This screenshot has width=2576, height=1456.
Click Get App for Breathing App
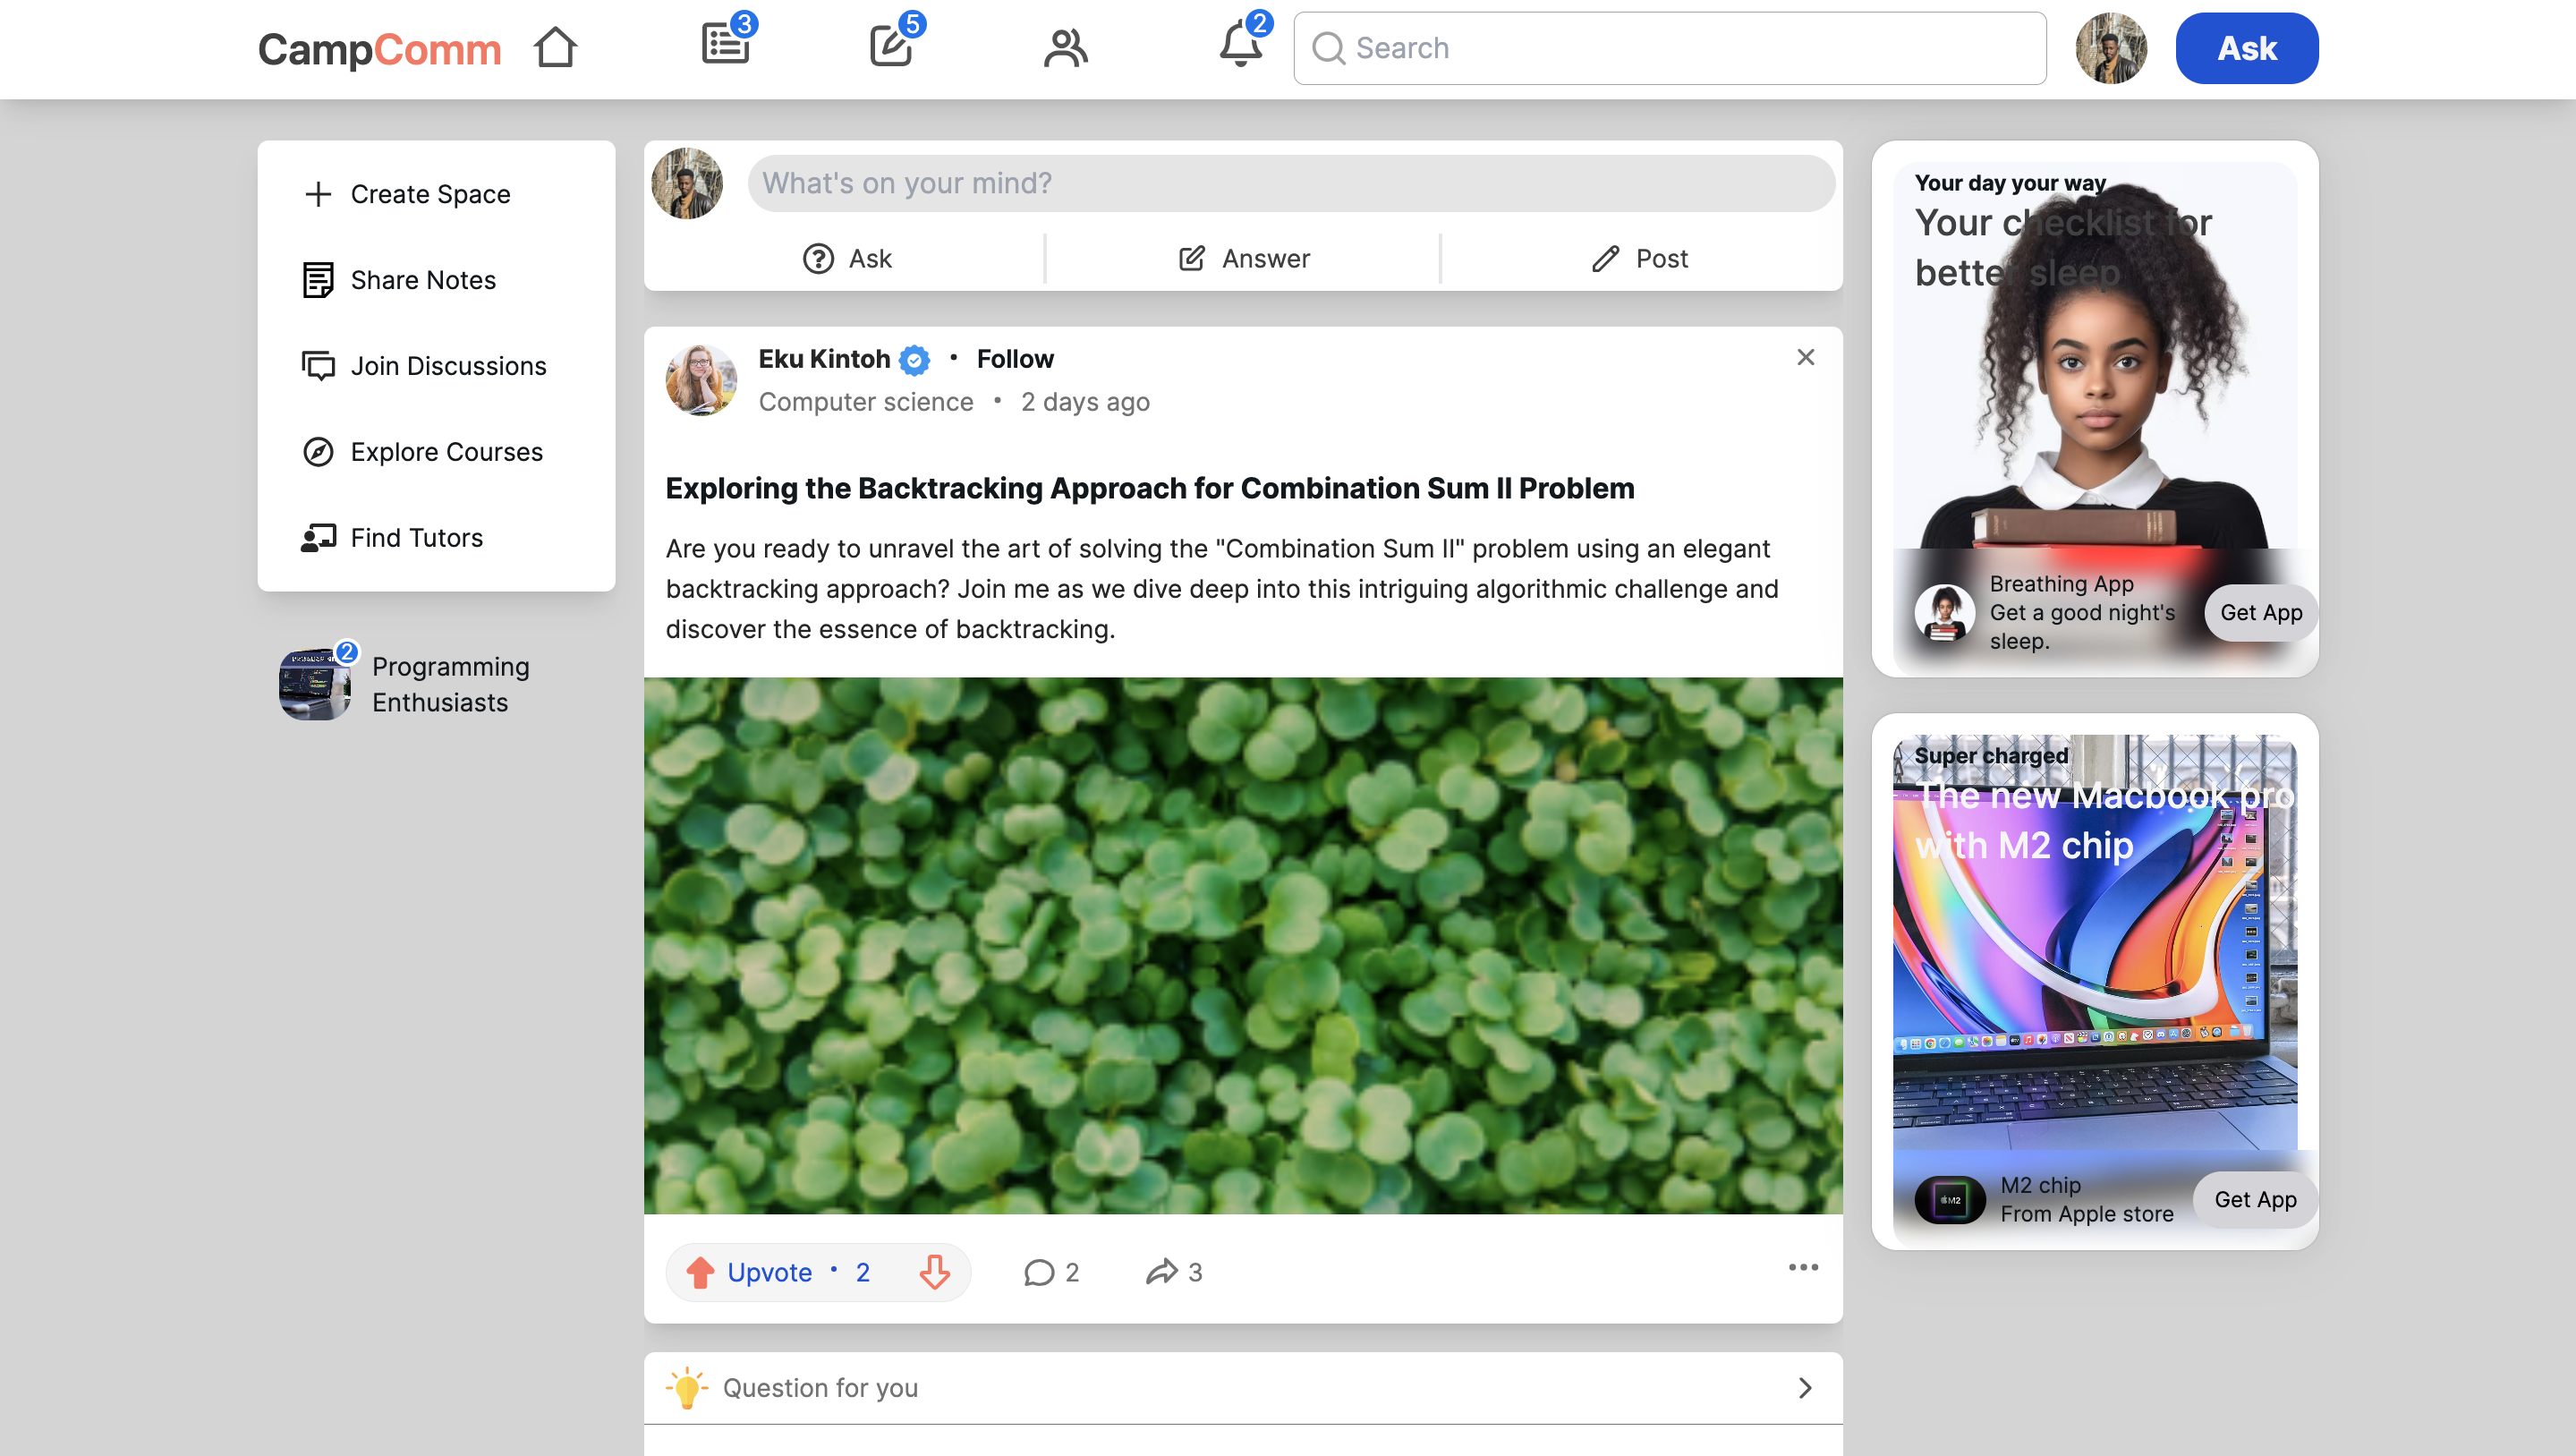pyautogui.click(x=2260, y=612)
